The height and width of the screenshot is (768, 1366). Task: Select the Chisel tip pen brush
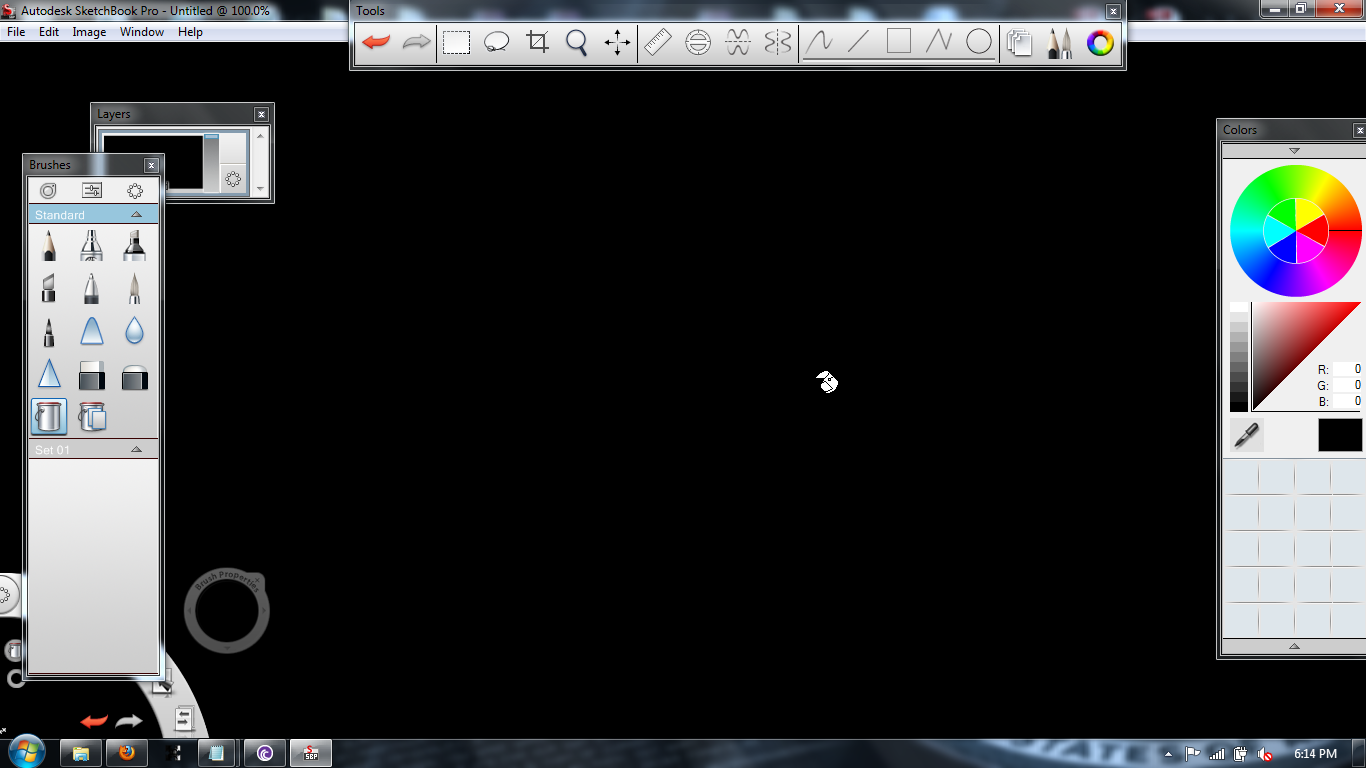tap(49, 288)
